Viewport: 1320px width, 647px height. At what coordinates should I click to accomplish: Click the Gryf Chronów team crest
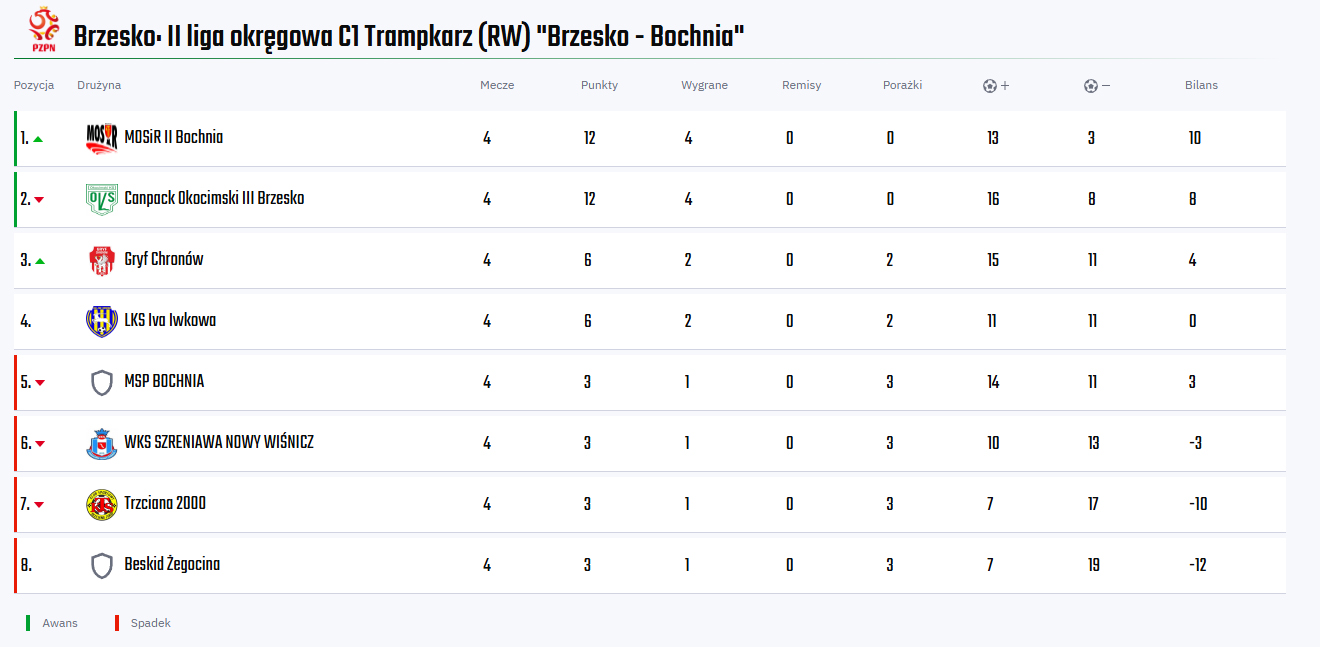click(102, 260)
